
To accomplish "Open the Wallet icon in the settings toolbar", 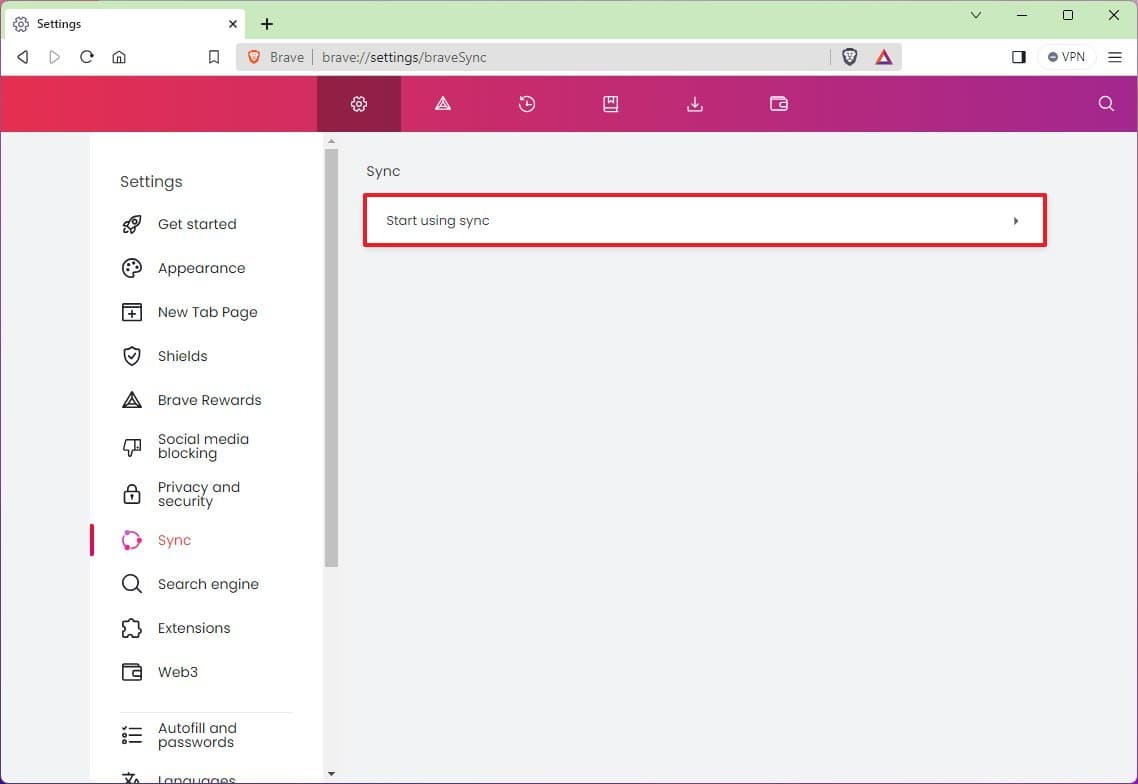I will (x=779, y=103).
